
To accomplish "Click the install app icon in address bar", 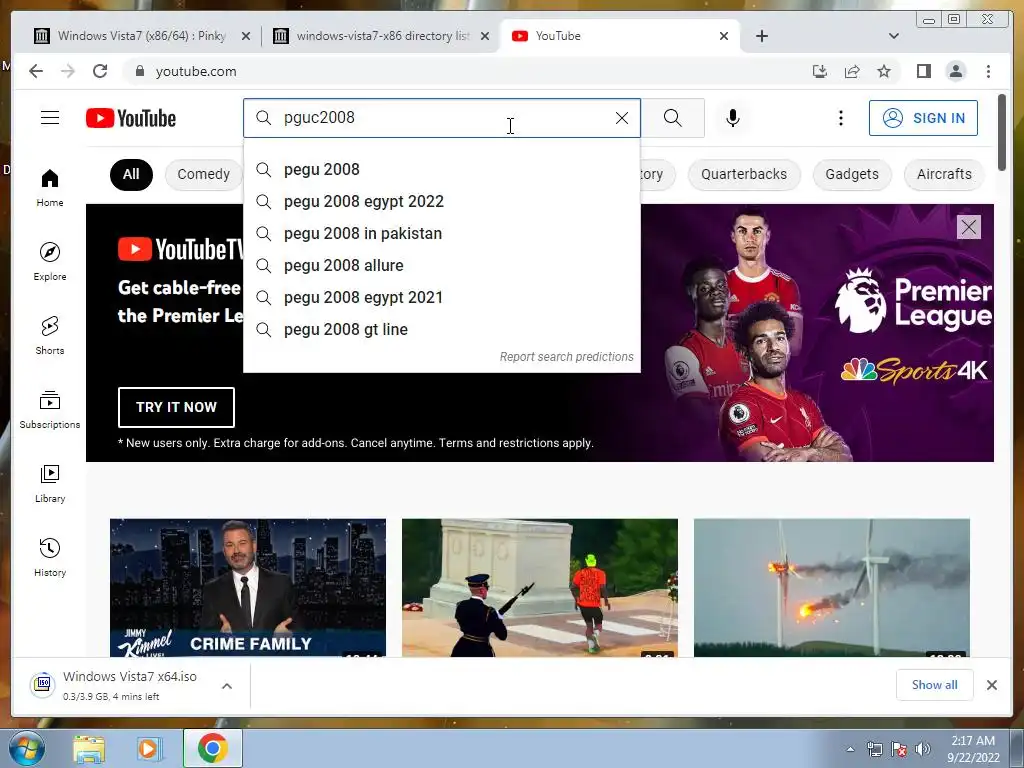I will pos(820,71).
